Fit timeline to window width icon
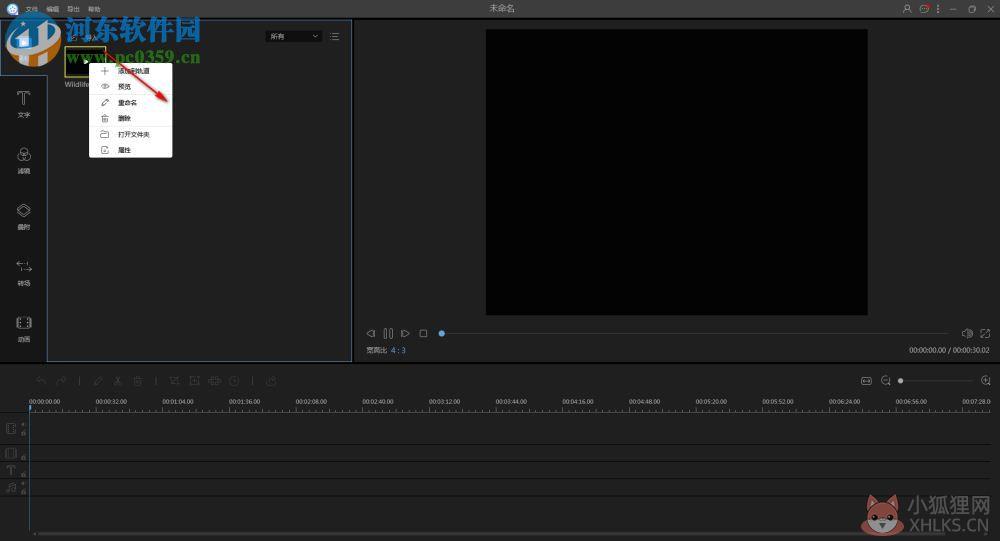The image size is (1000, 541). pyautogui.click(x=866, y=381)
